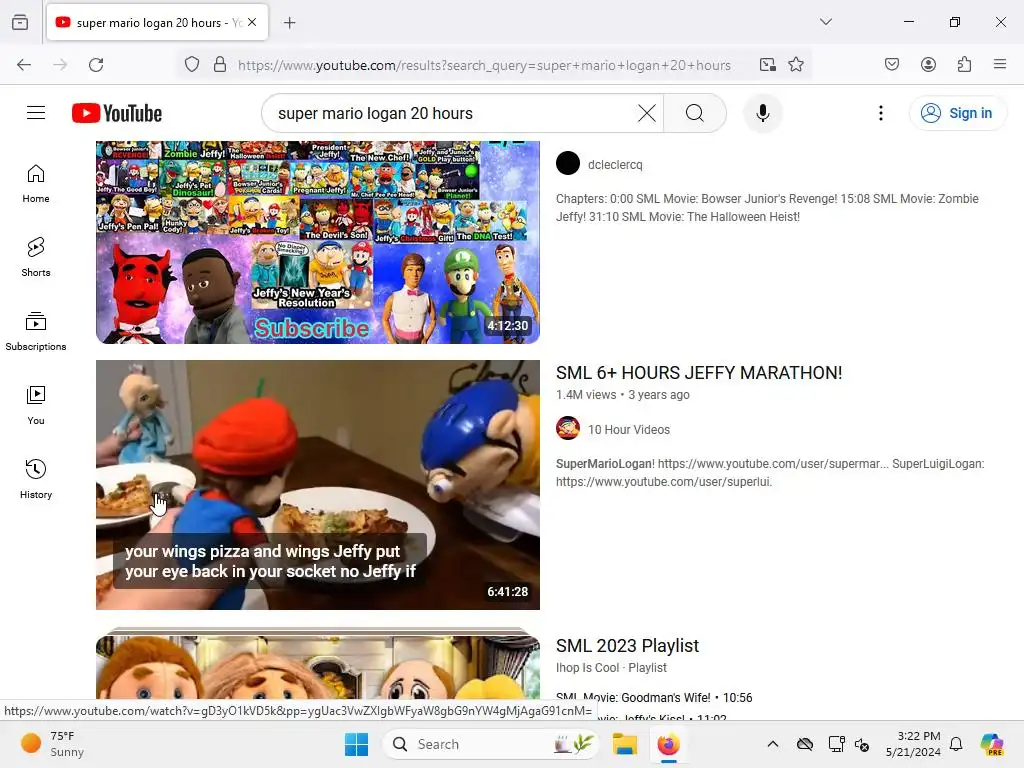Click the SuperMarioLogan description snippet
Image resolution: width=1024 pixels, height=768 pixels.
coord(769,473)
